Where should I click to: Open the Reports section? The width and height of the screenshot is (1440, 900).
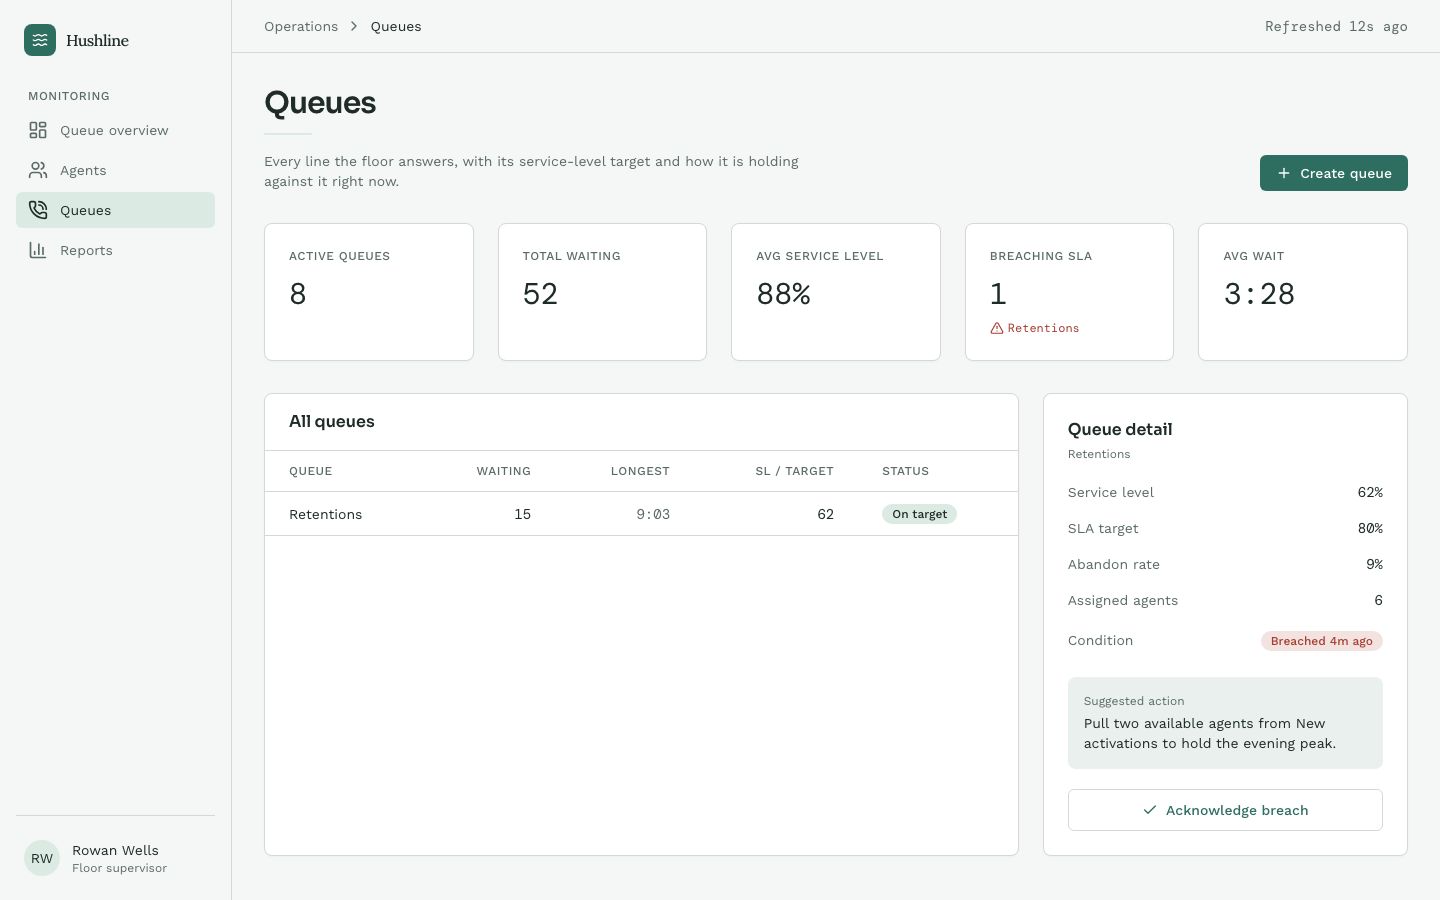115,250
